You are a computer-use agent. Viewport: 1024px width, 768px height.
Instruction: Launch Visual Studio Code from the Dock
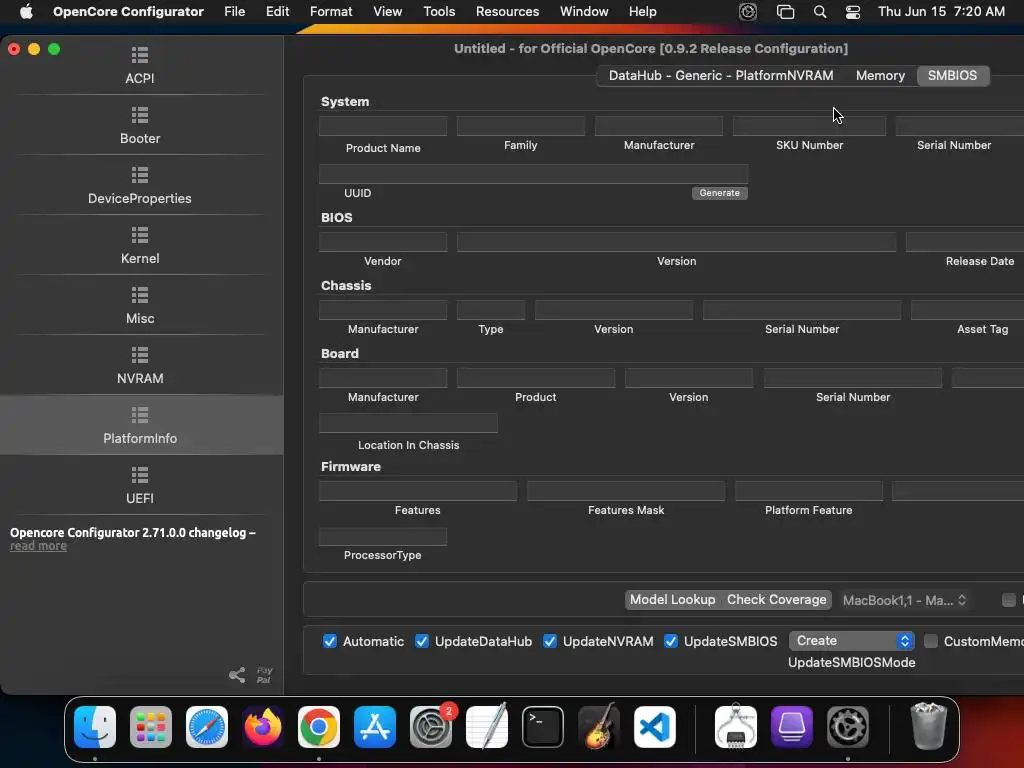654,726
